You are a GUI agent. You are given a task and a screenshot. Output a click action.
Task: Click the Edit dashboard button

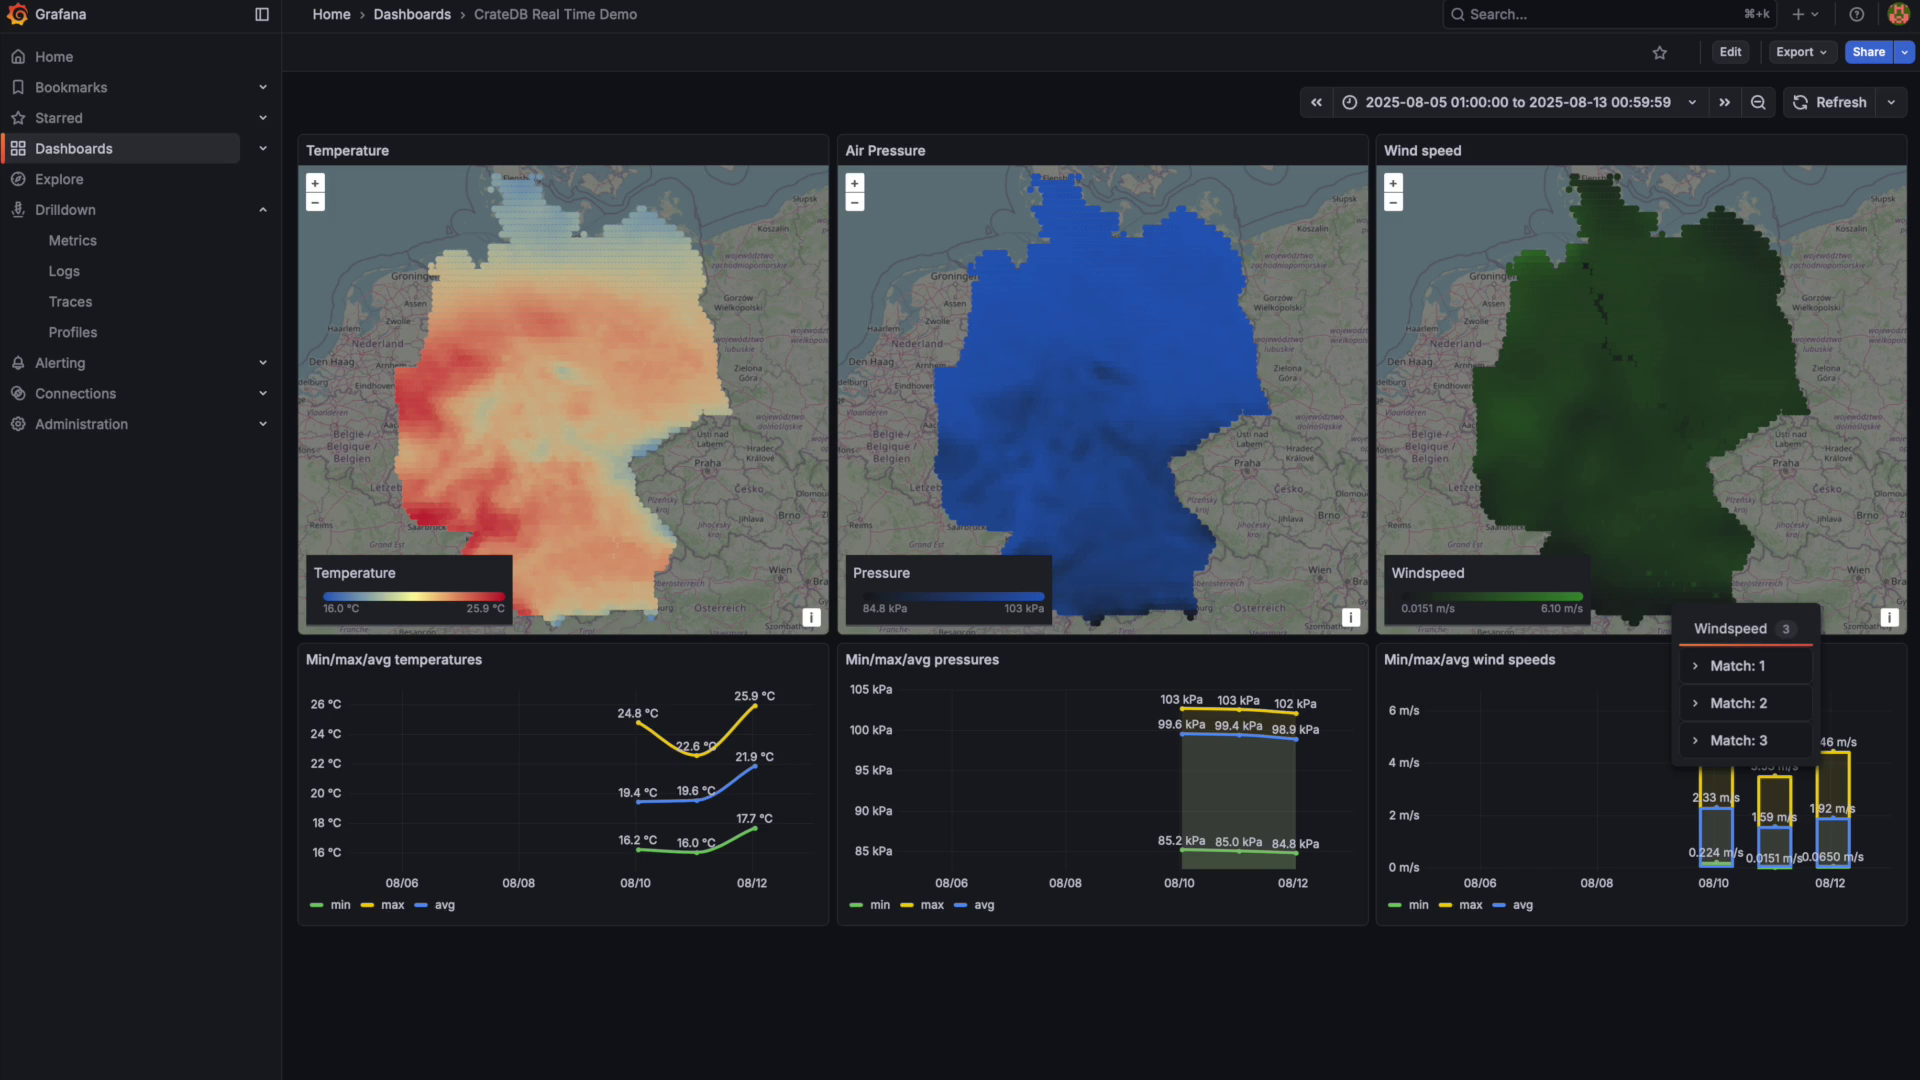[1730, 52]
